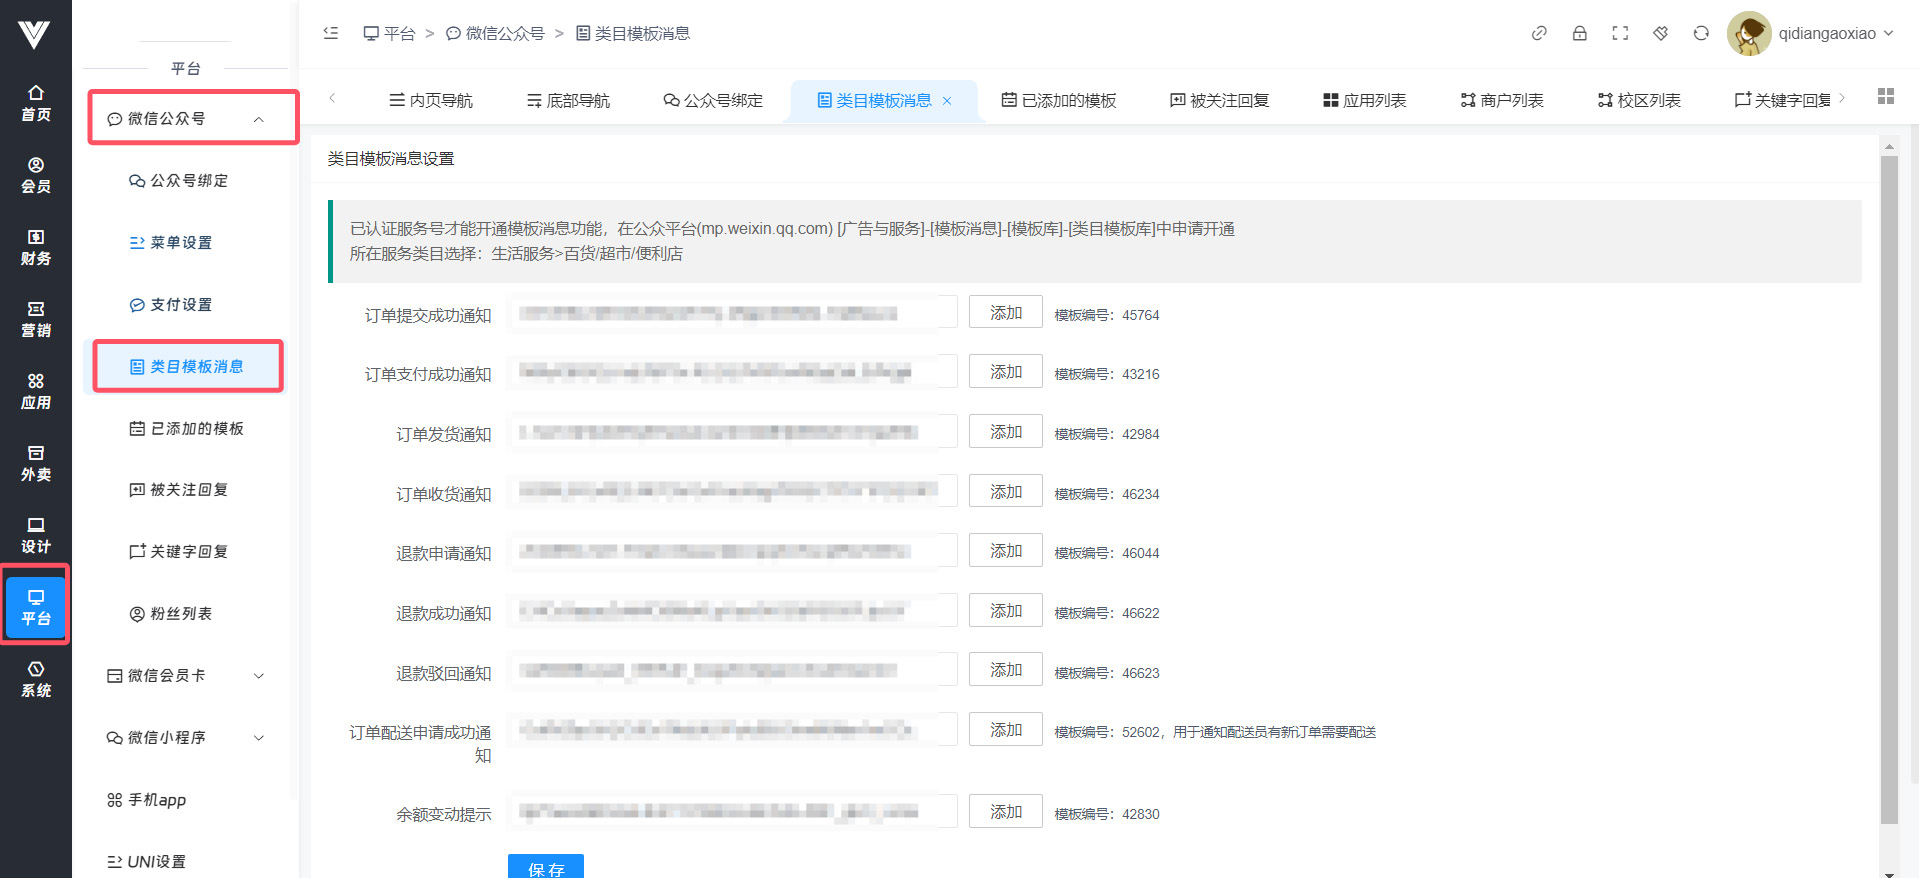Click the blue 保存 button
This screenshot has height=878, width=1919.
coord(545,867)
